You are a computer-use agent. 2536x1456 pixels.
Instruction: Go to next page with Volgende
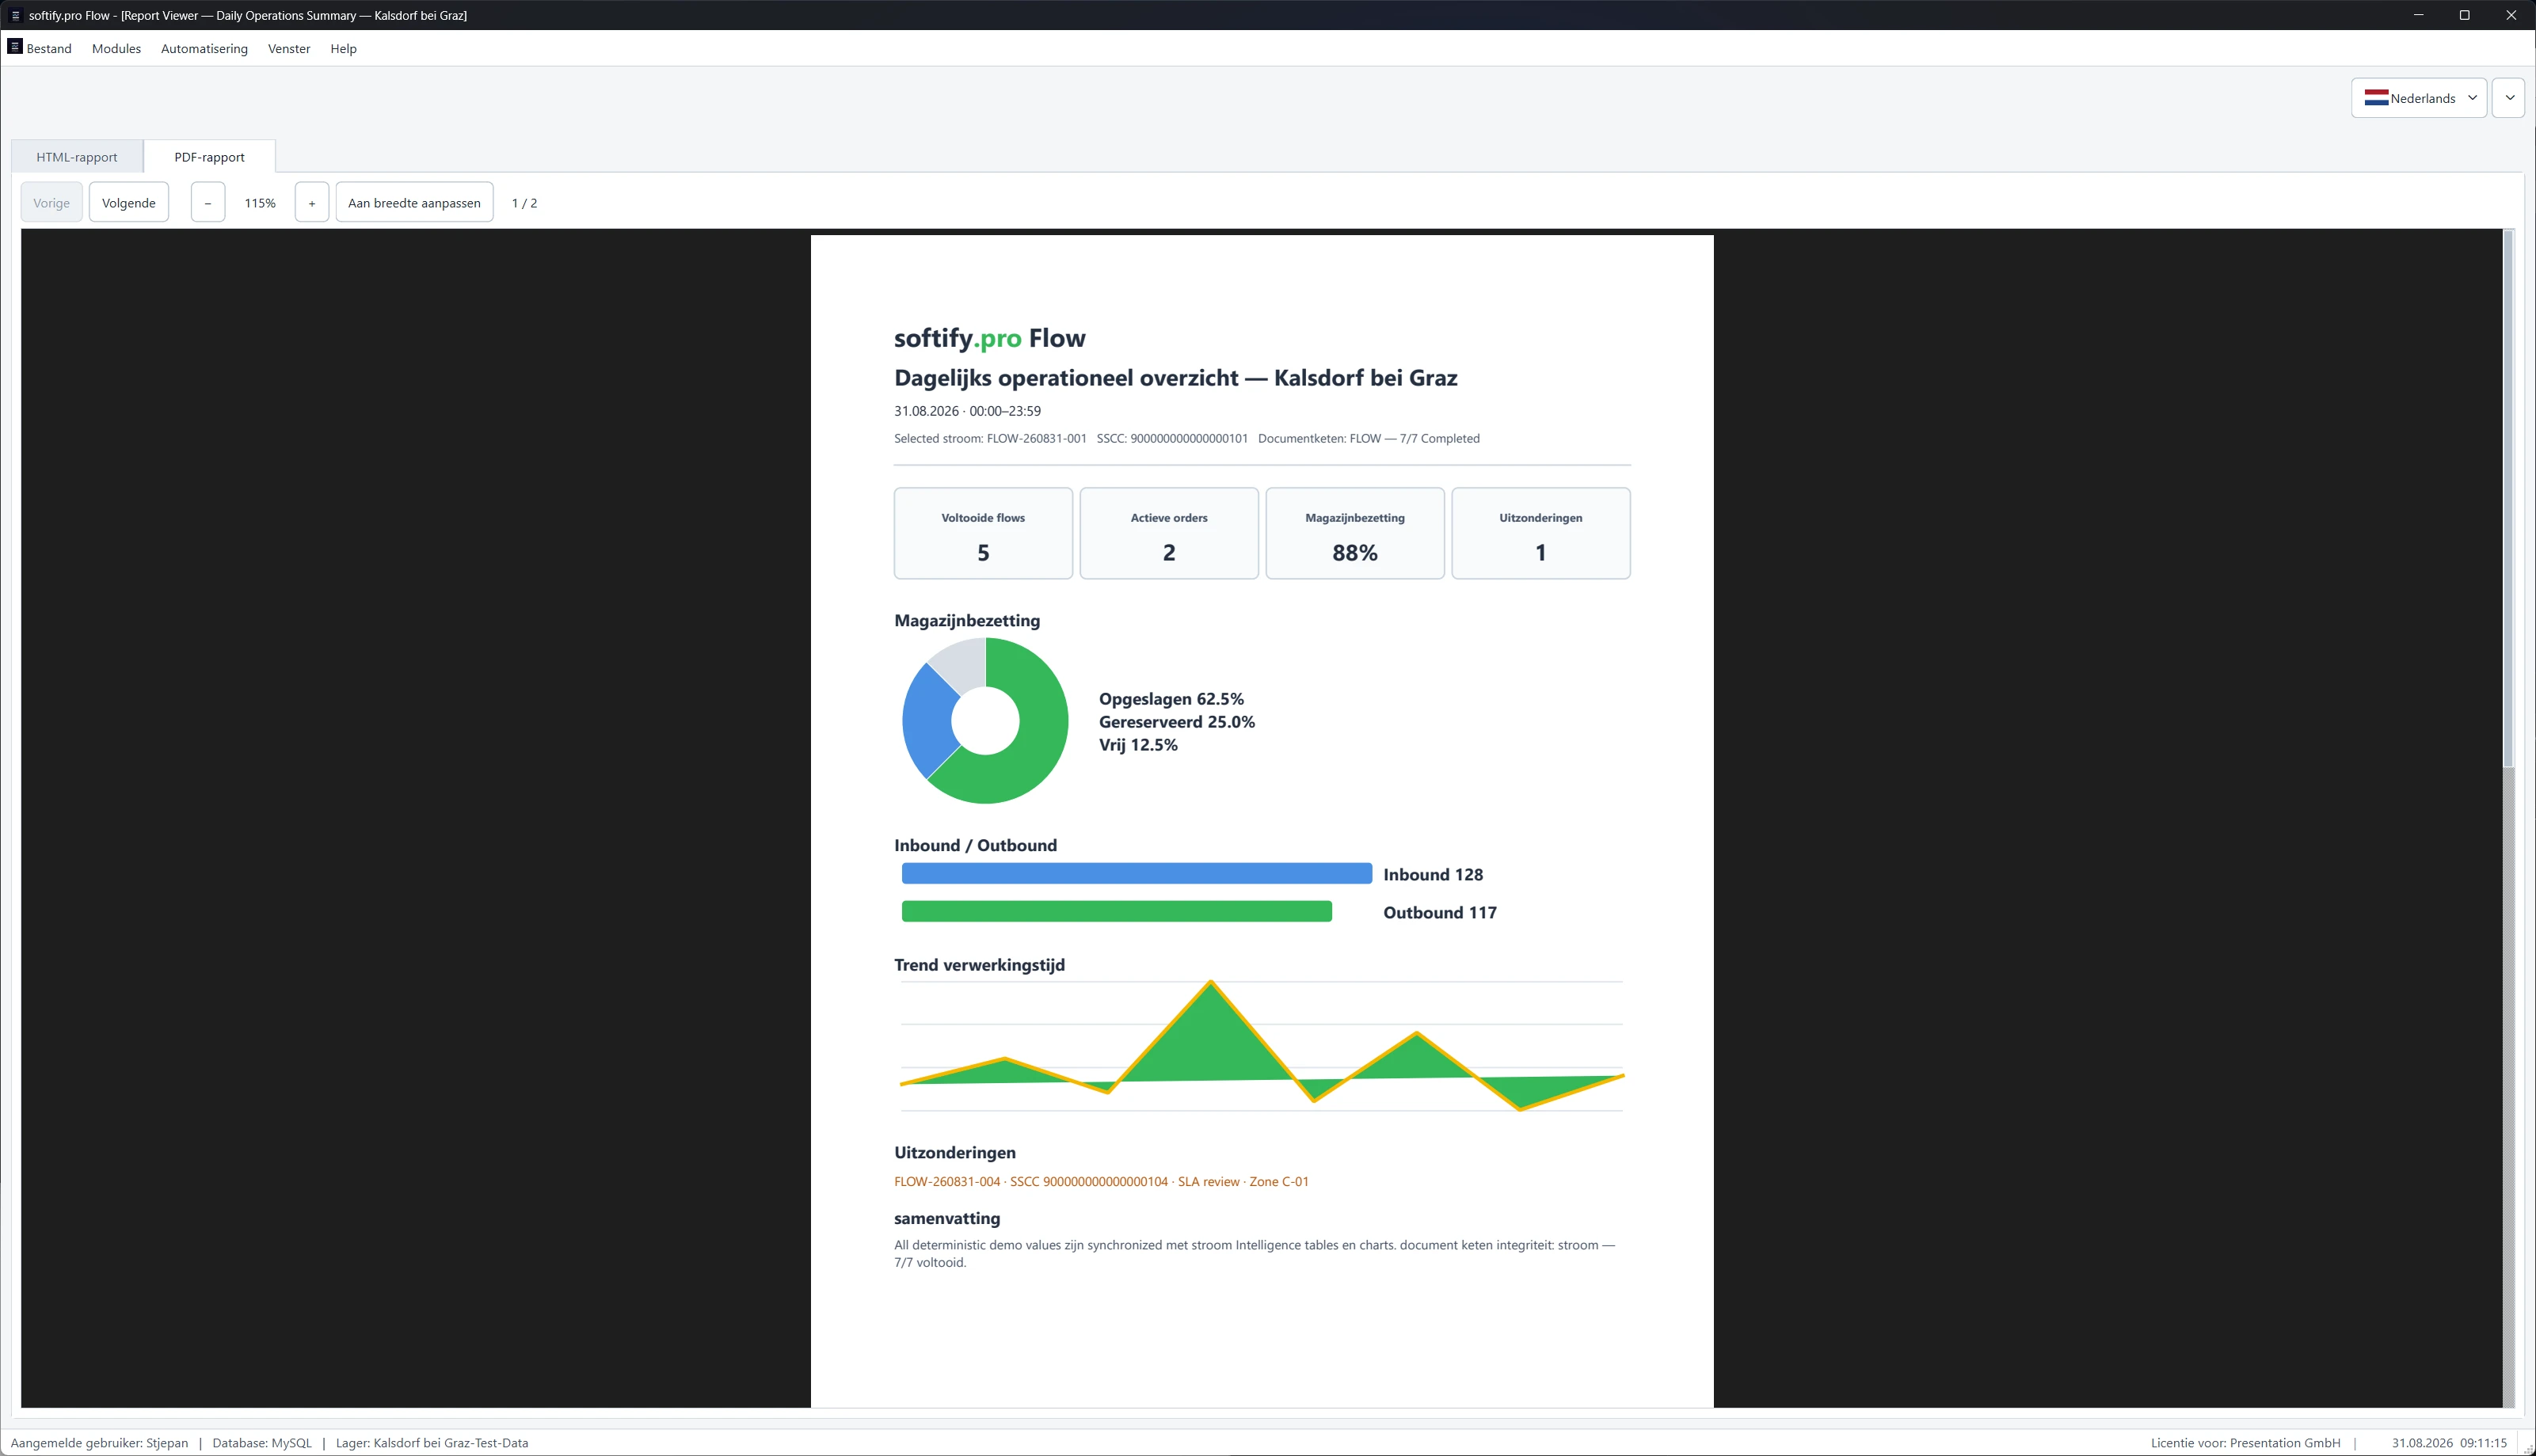pos(129,203)
